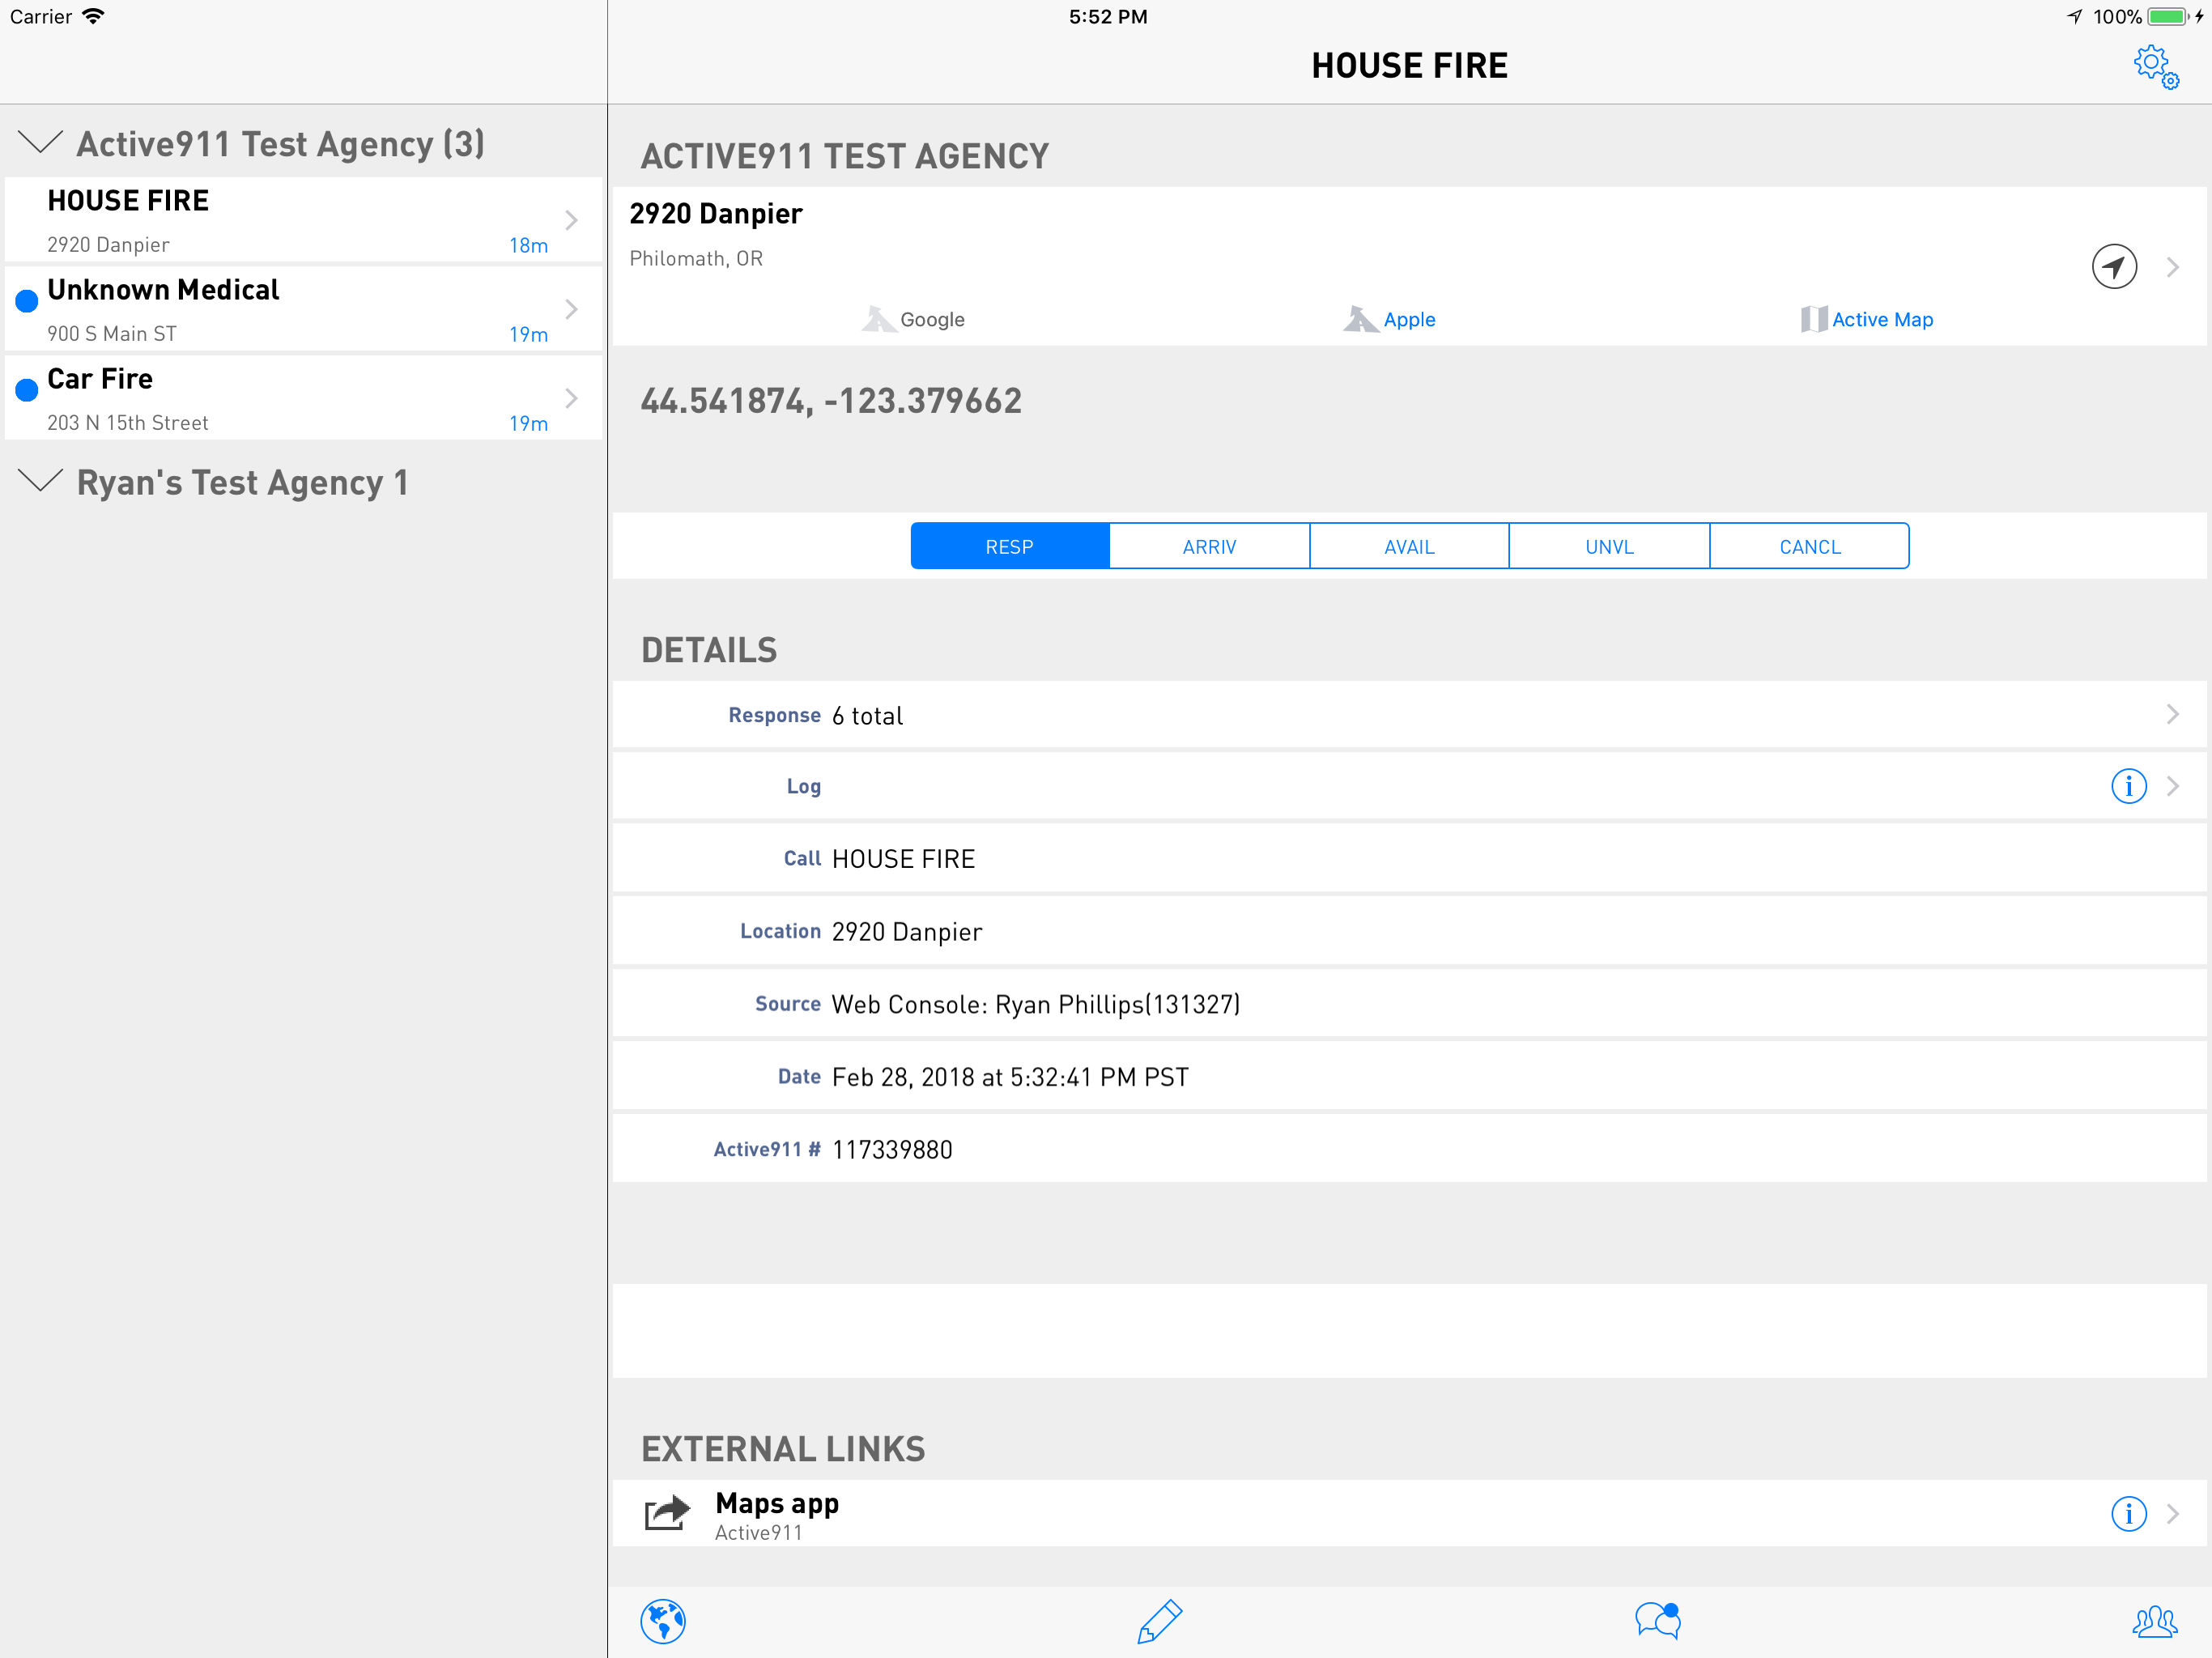Select the AVAIL status segment
The height and width of the screenshot is (1658, 2212).
[1409, 546]
